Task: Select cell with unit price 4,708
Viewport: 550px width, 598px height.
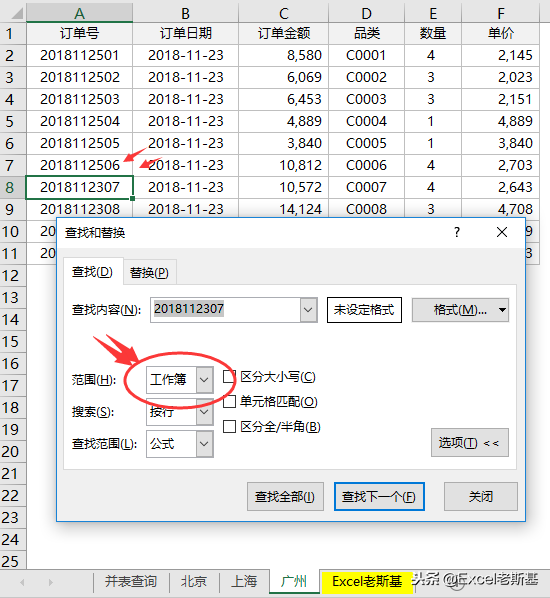Action: [x=500, y=208]
